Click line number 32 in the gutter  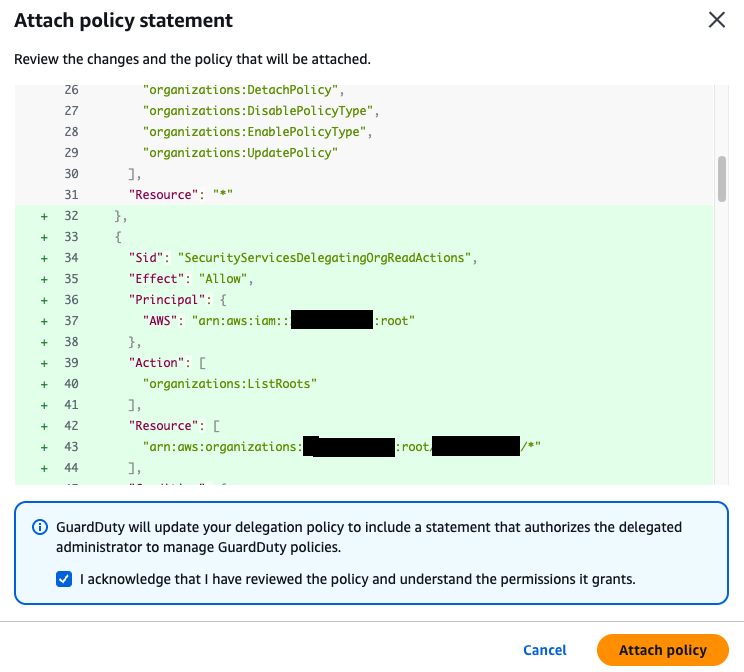(x=71, y=216)
